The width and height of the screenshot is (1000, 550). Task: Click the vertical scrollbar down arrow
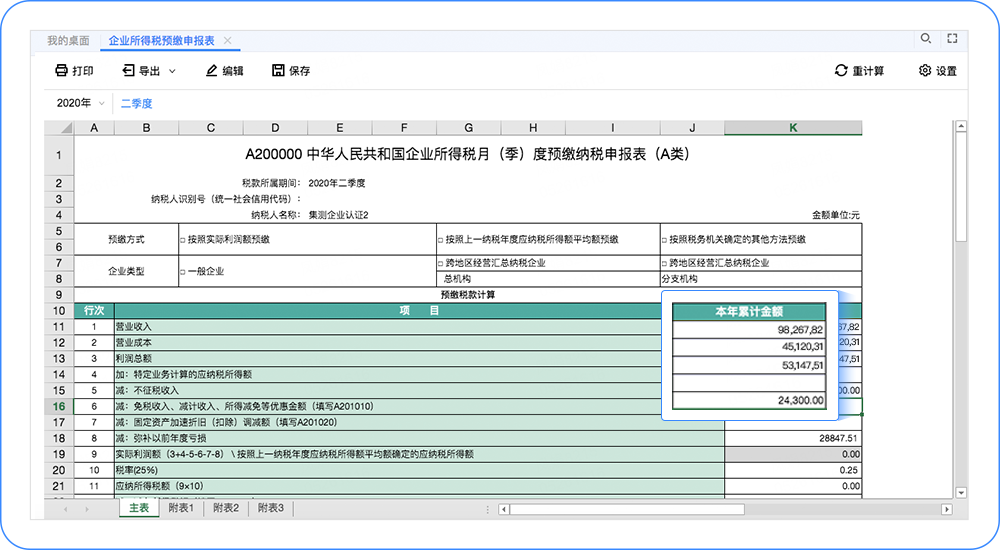click(x=961, y=493)
